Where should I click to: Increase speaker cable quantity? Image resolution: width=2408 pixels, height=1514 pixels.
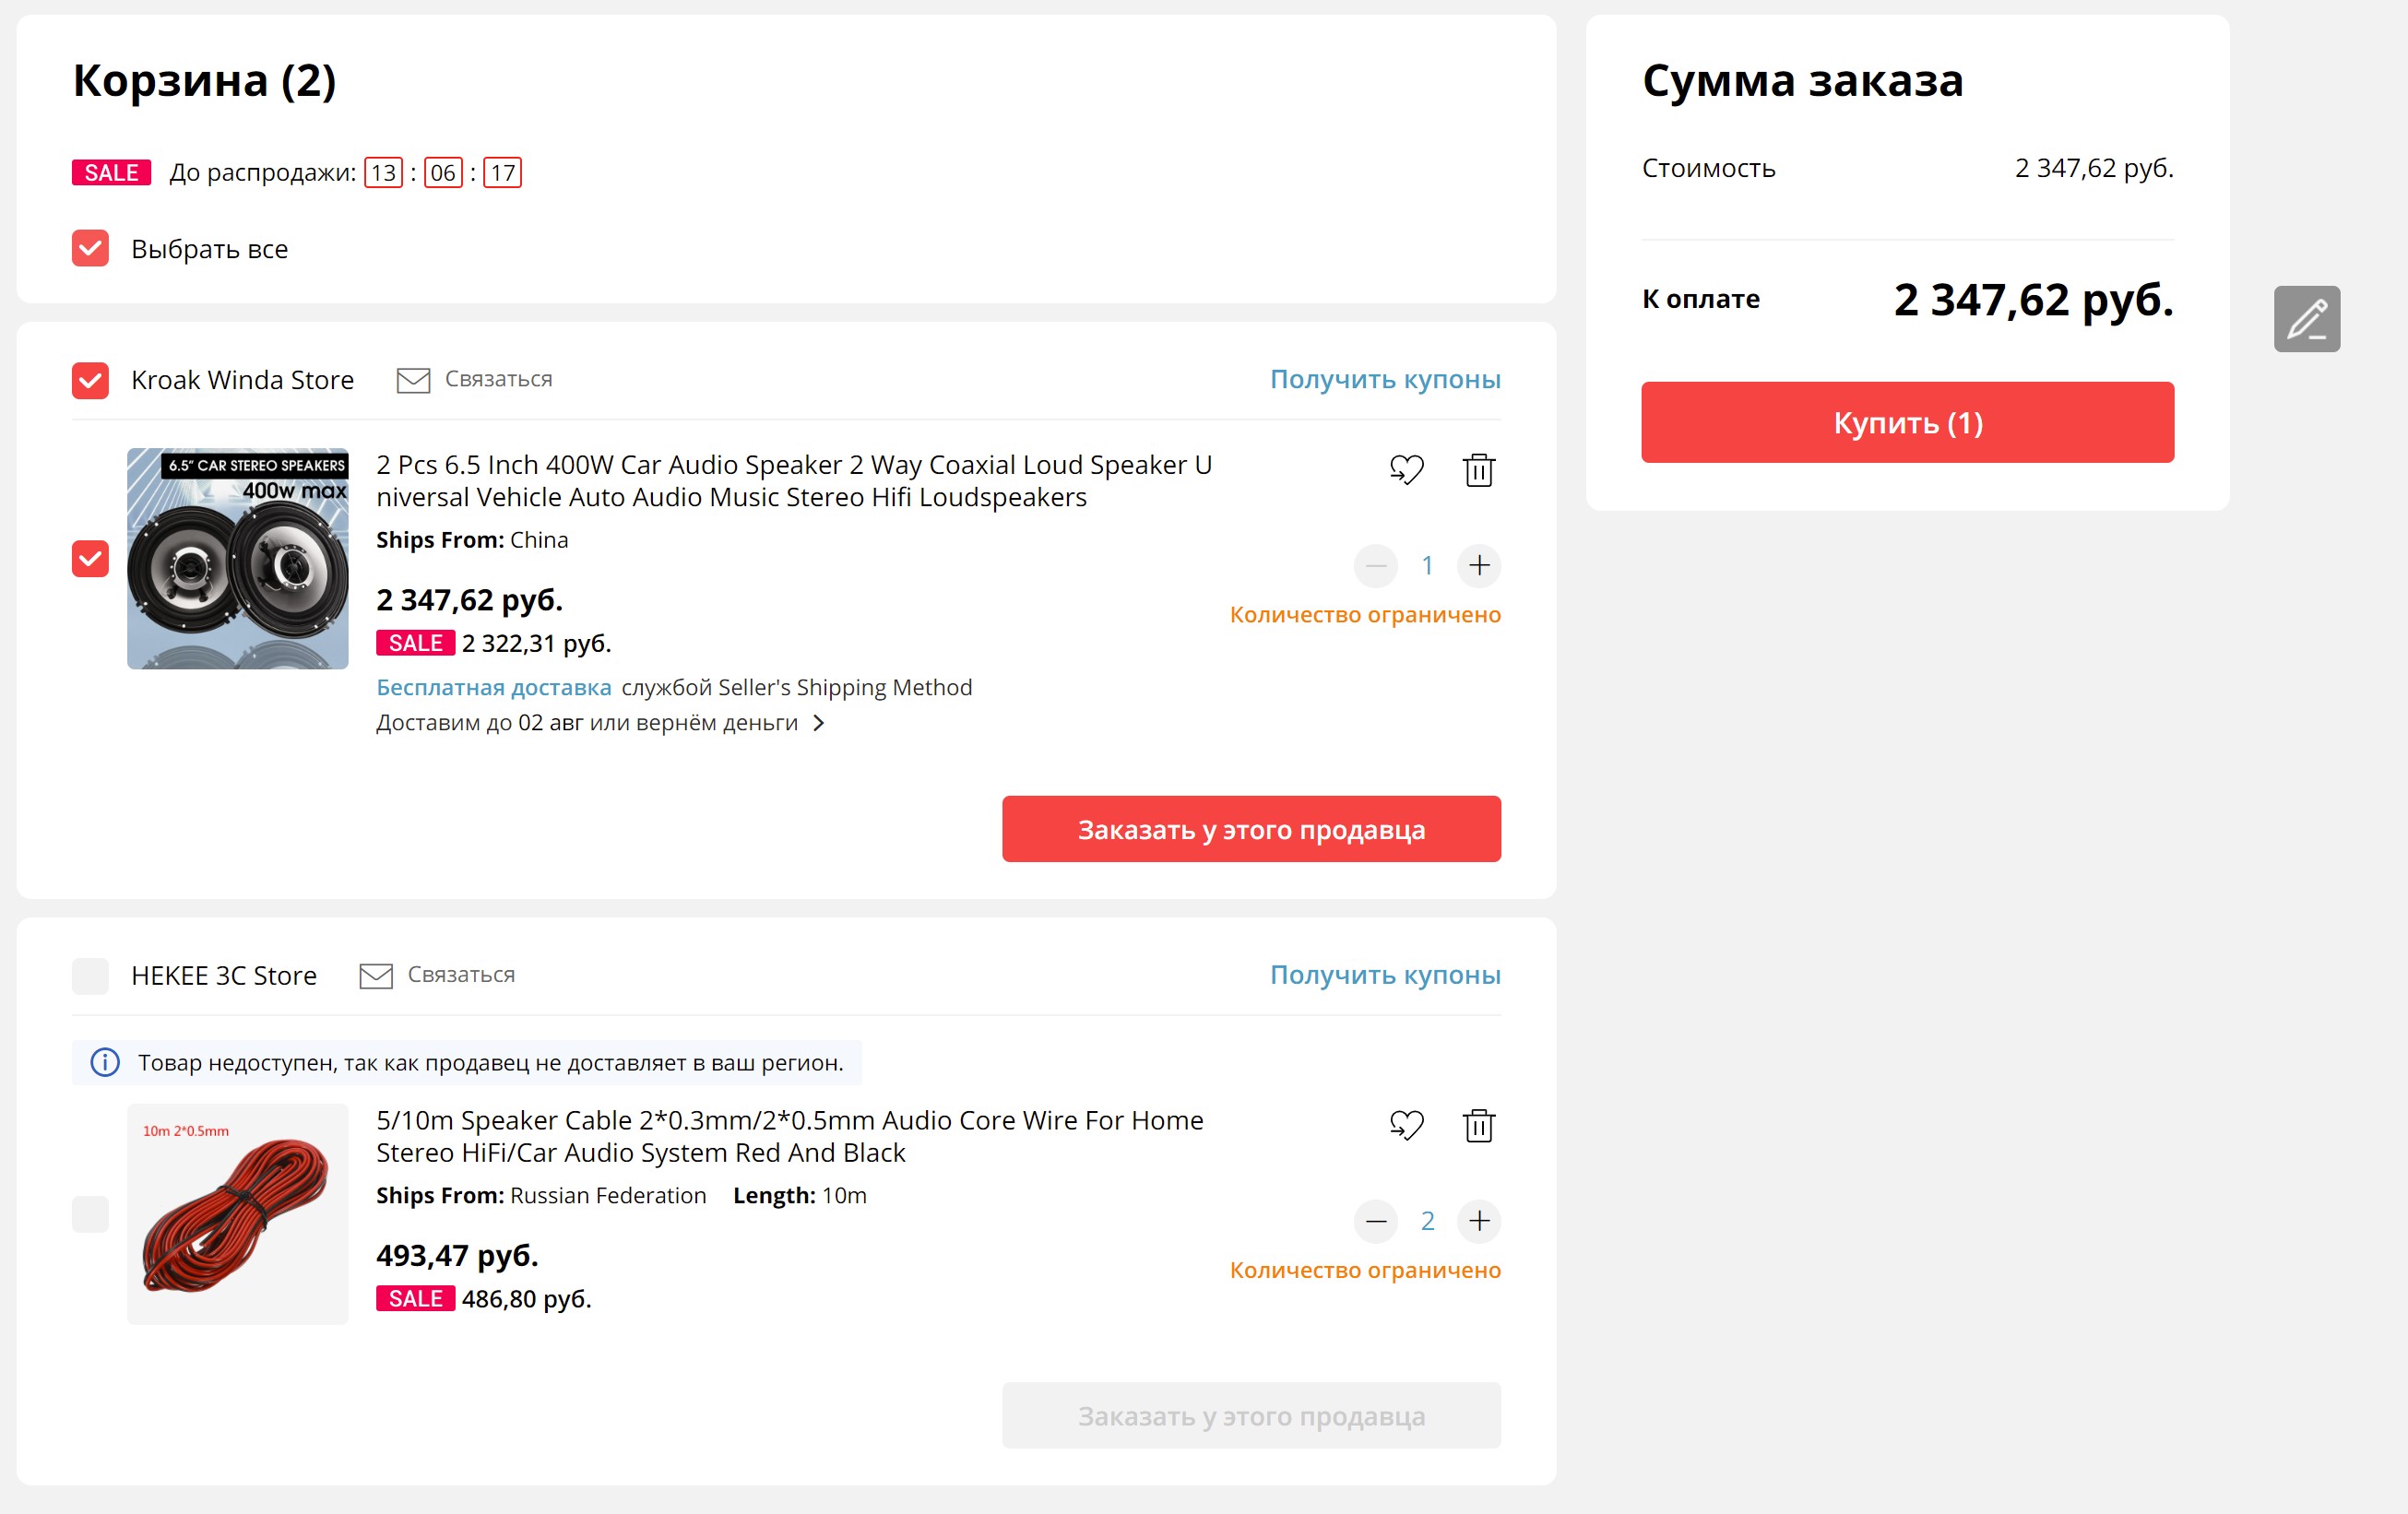click(1478, 1221)
